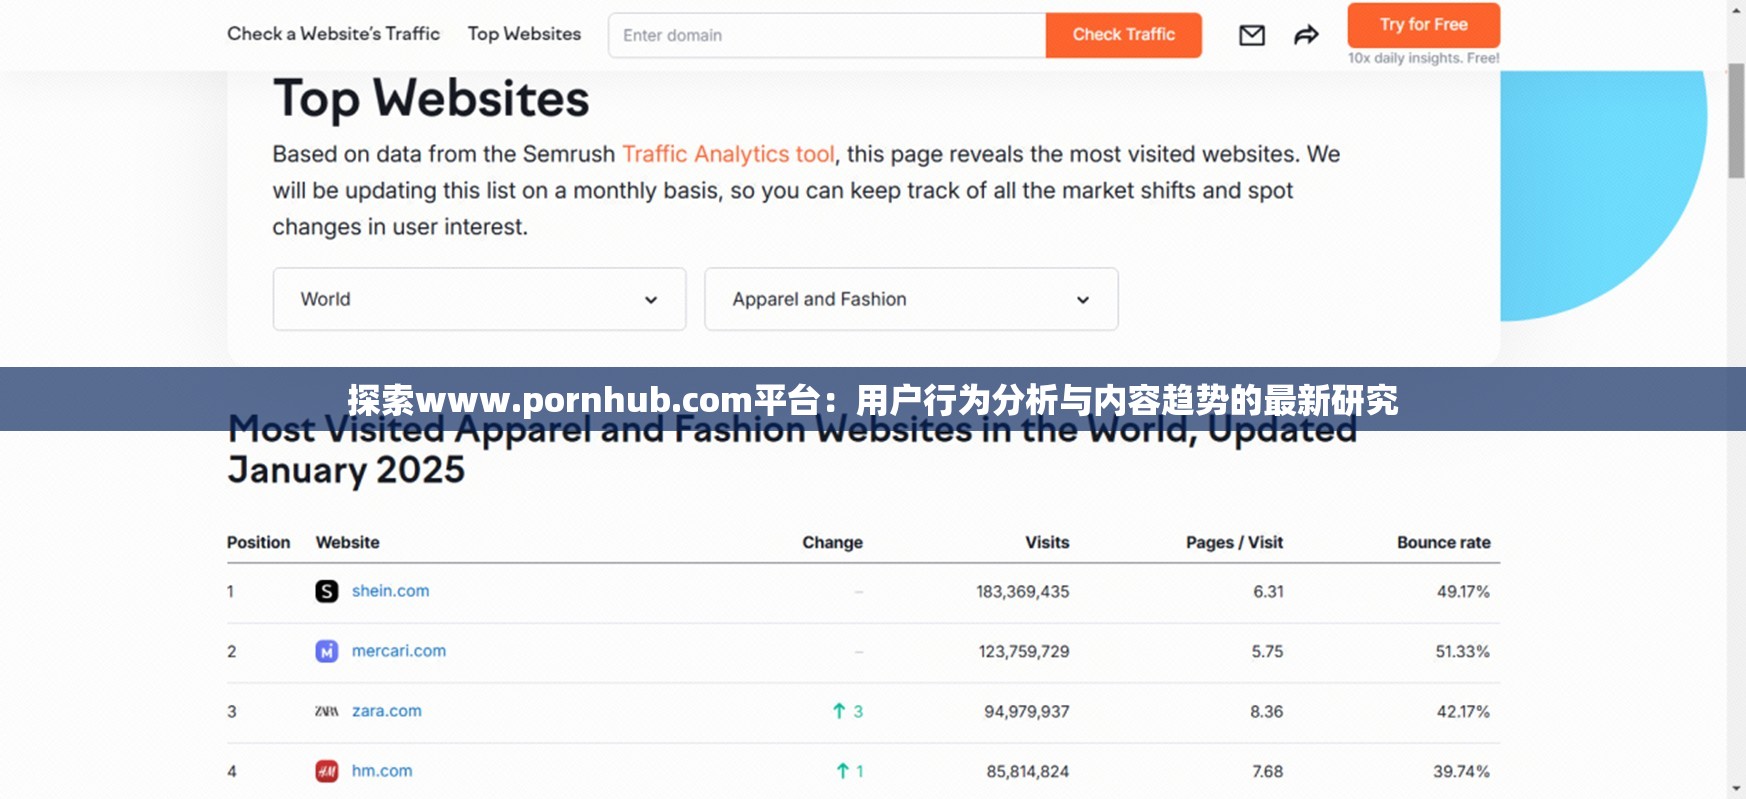Click the up 1 change indicator for hm.com

coord(850,771)
